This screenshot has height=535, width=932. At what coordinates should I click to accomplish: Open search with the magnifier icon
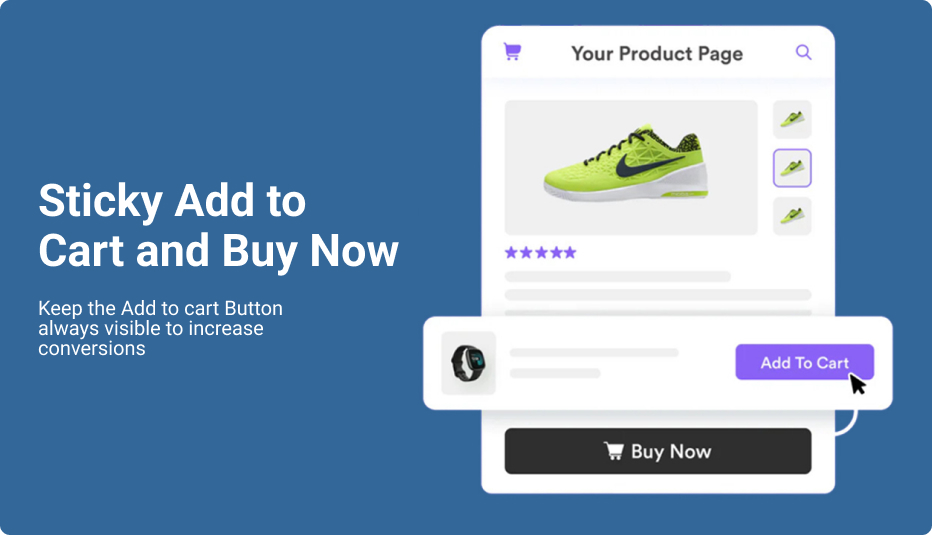(x=803, y=52)
